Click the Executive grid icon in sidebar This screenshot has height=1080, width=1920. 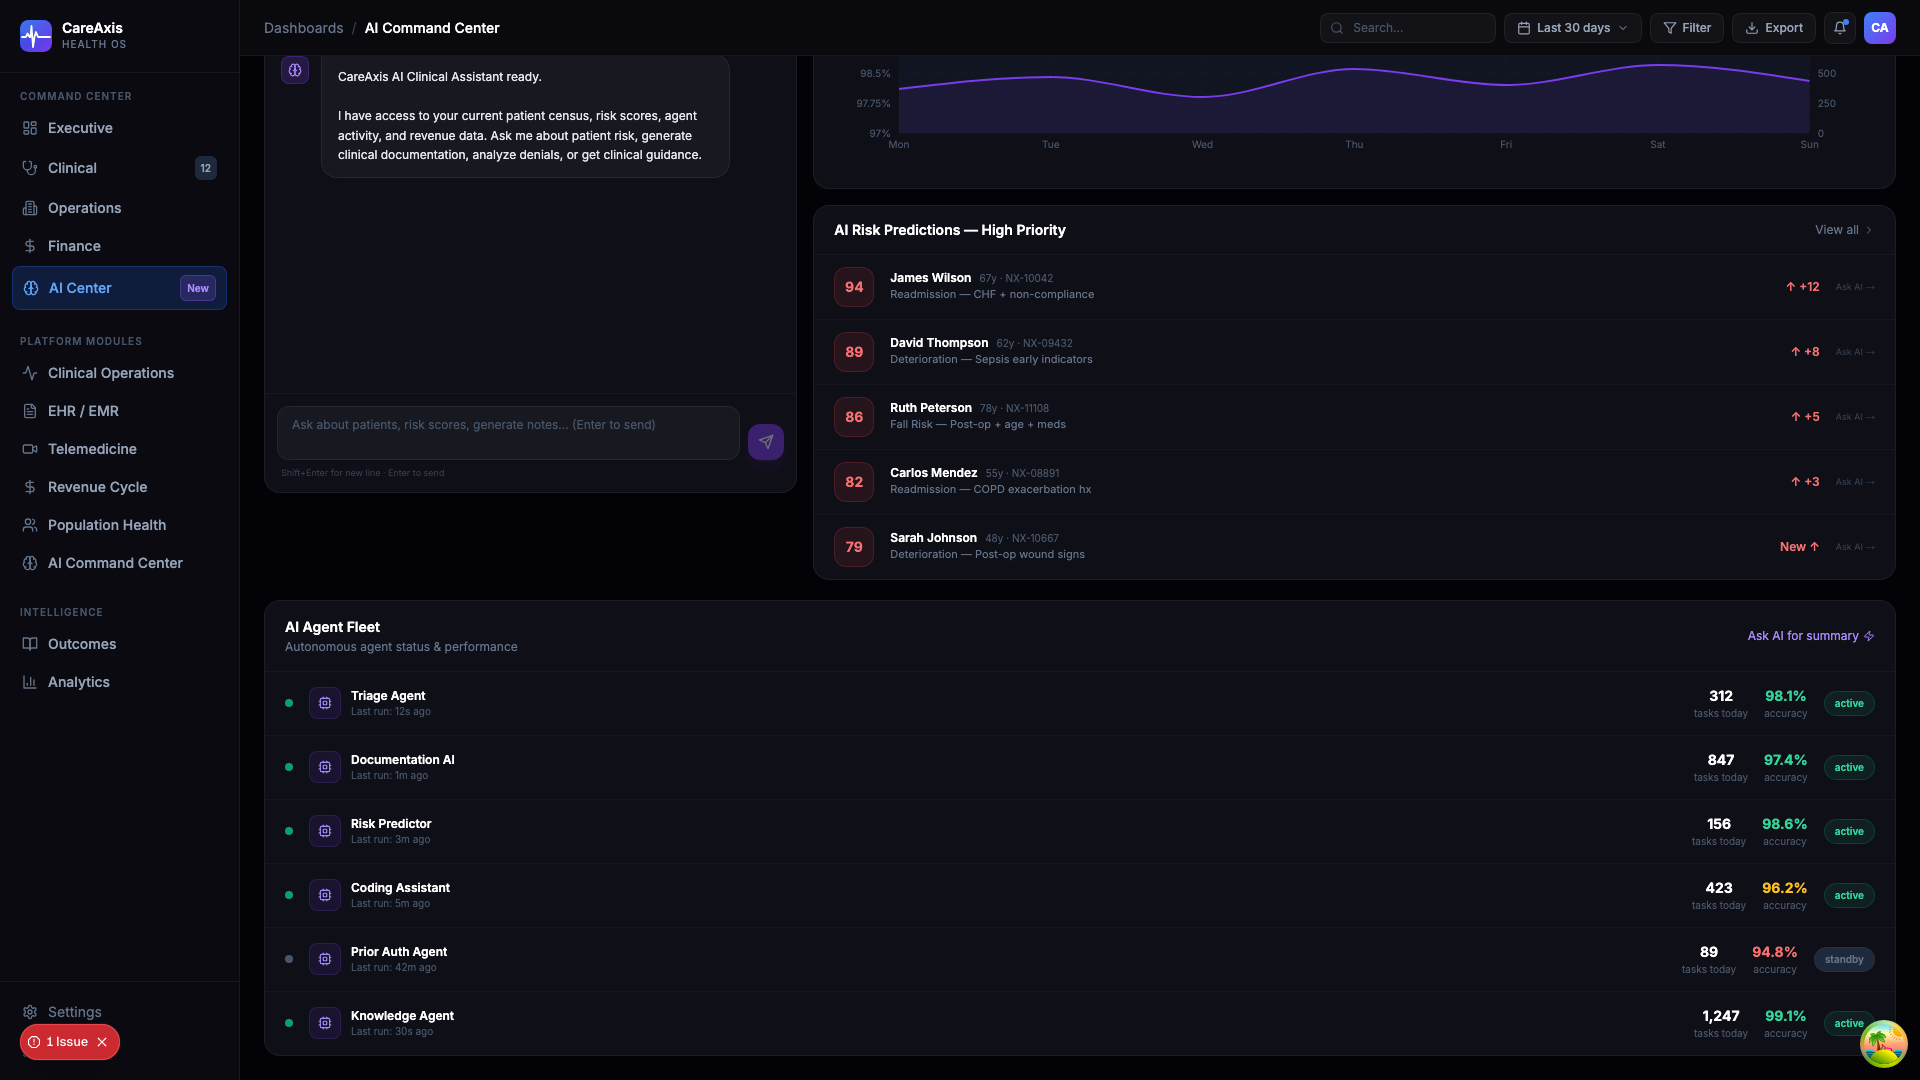[x=30, y=128]
